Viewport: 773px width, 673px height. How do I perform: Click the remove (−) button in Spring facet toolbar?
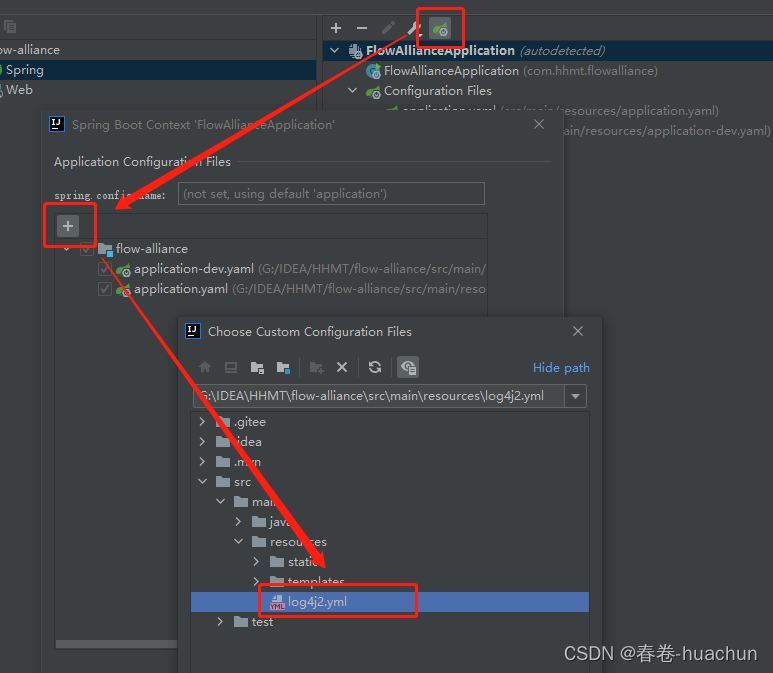pyautogui.click(x=362, y=28)
